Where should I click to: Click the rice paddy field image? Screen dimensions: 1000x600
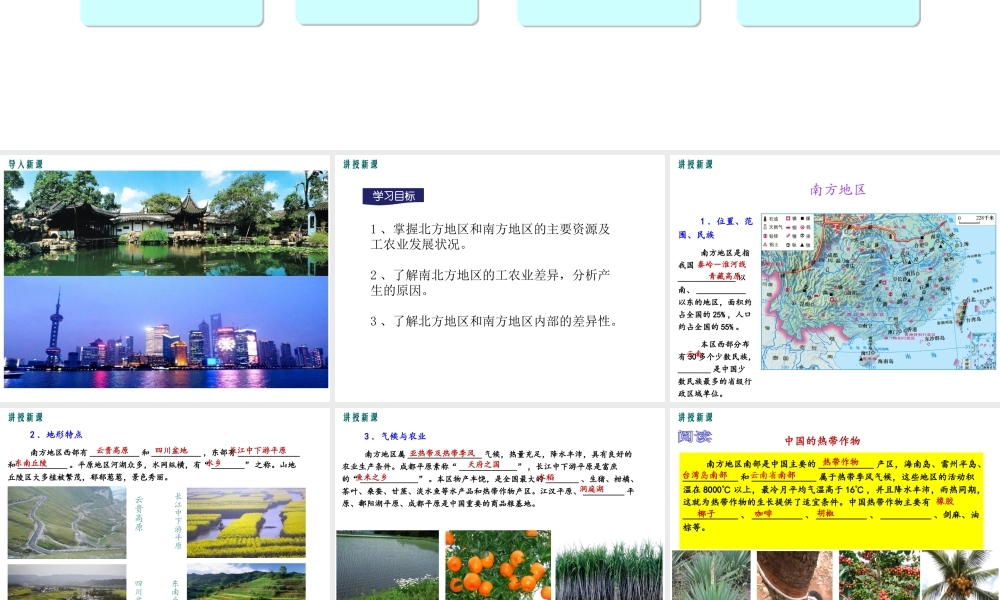pyautogui.click(x=387, y=565)
